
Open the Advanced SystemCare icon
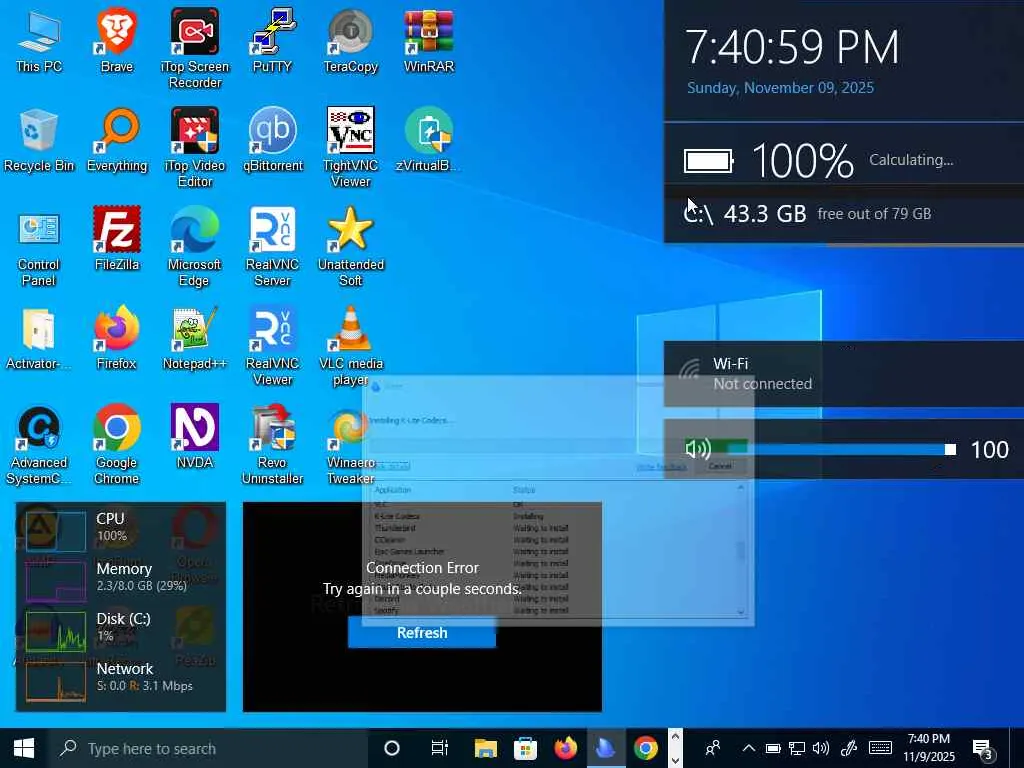click(39, 446)
